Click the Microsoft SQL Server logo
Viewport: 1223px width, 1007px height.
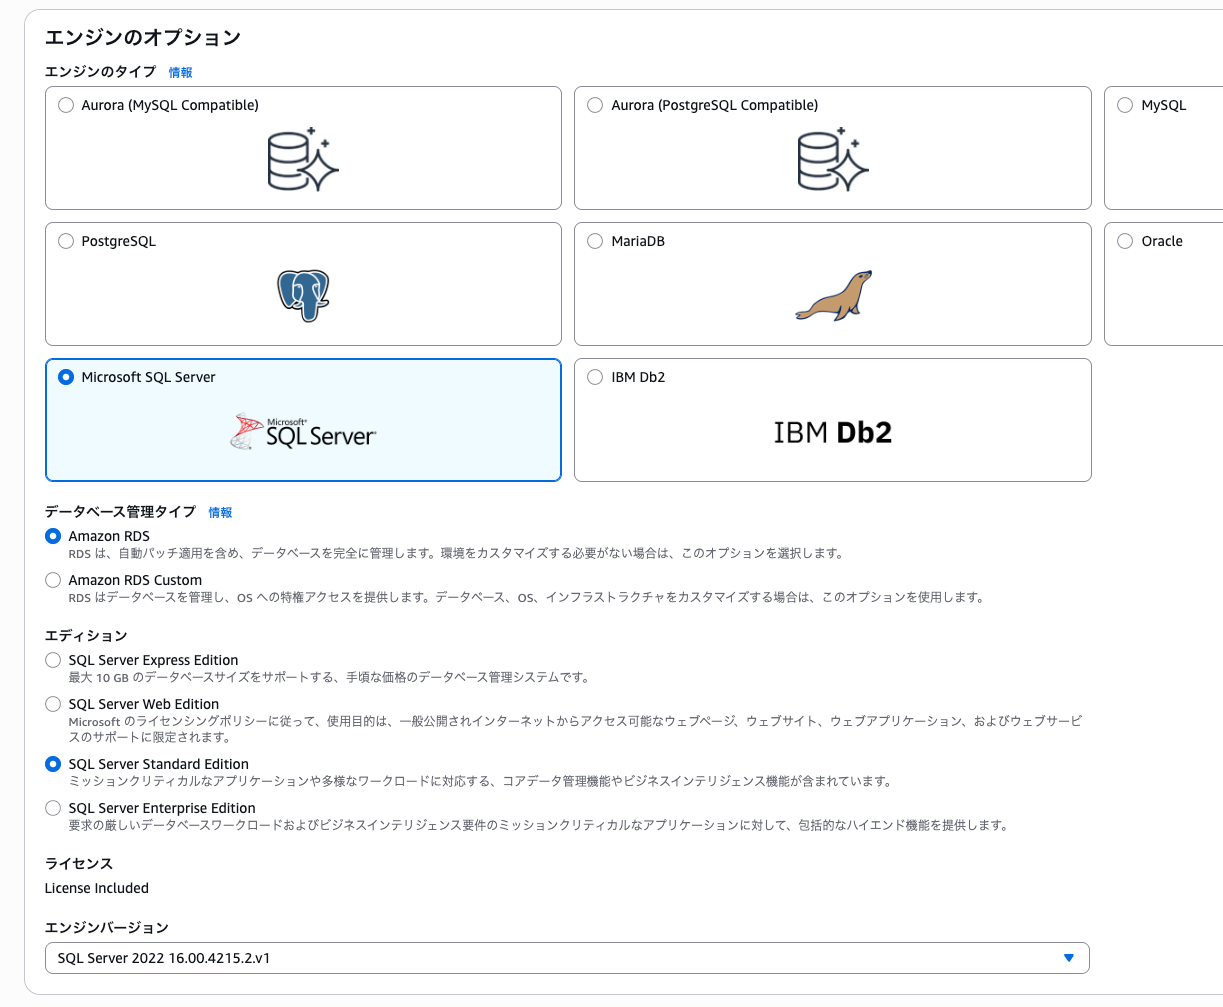click(x=303, y=431)
